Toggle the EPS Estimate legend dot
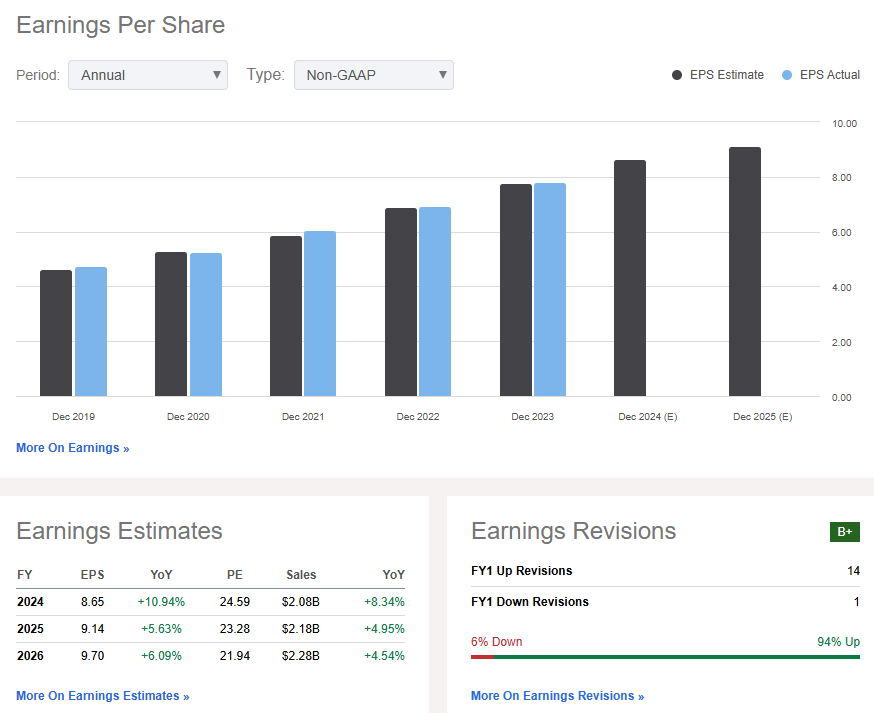This screenshot has height=713, width=874. tap(677, 74)
